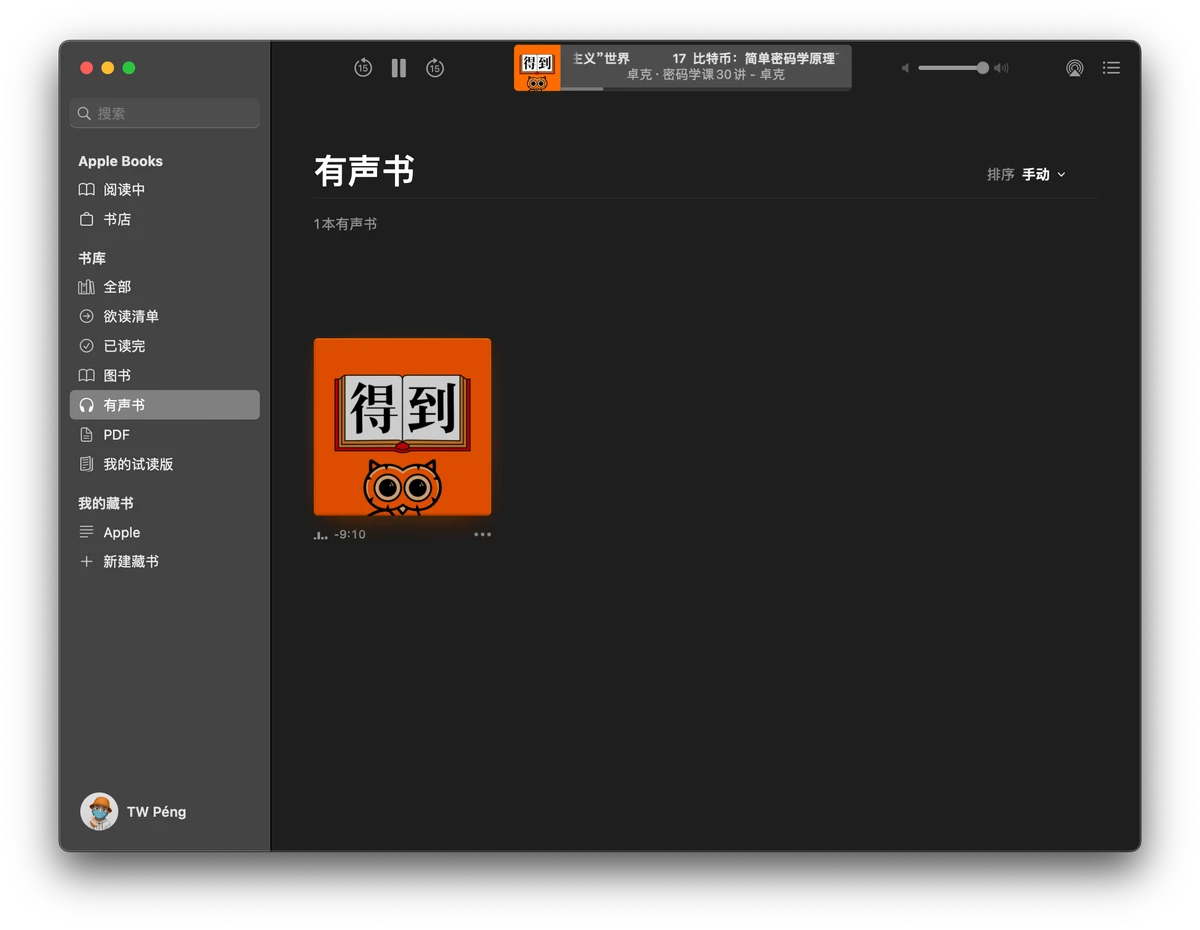The image size is (1200, 930).
Task: Click the plus icon beside 新建藏书
Action: coord(87,562)
